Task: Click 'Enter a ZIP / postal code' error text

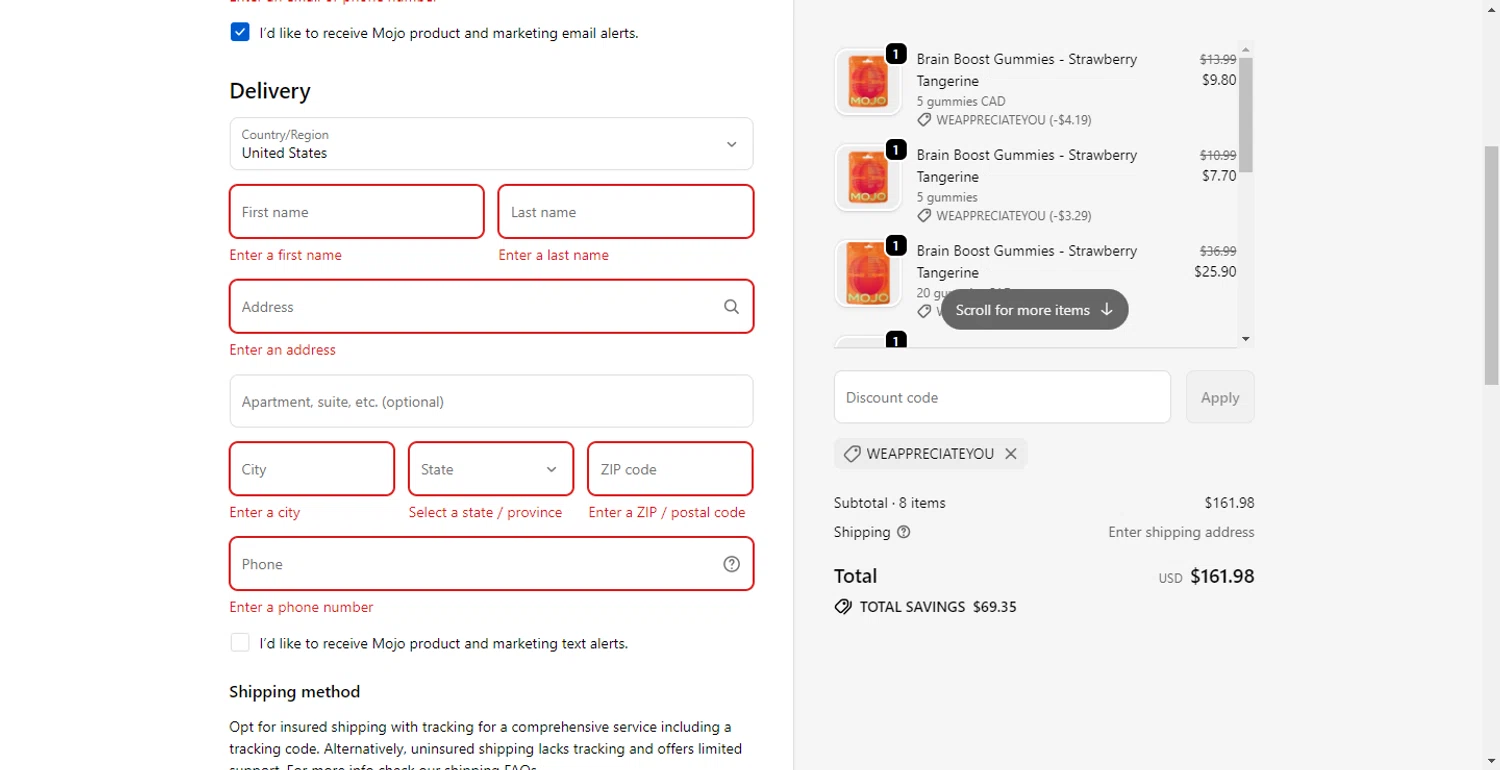Action: 667,512
